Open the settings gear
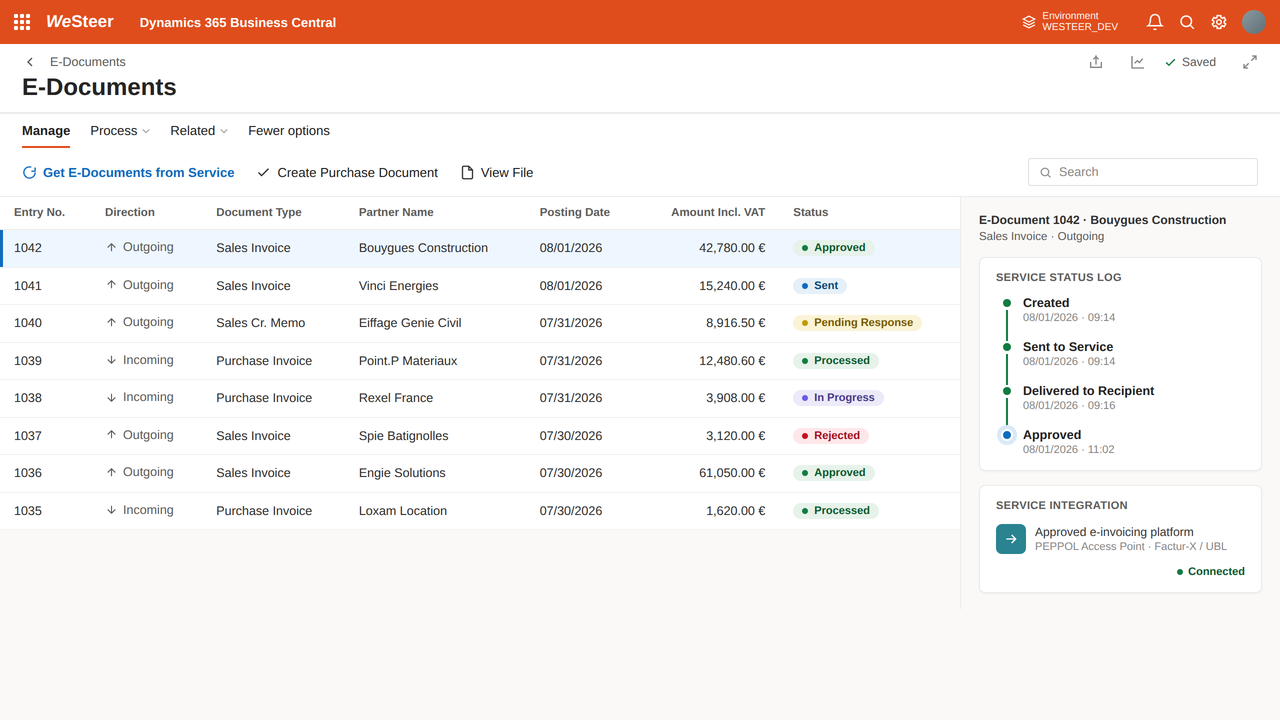This screenshot has height=720, width=1280. point(1219,22)
